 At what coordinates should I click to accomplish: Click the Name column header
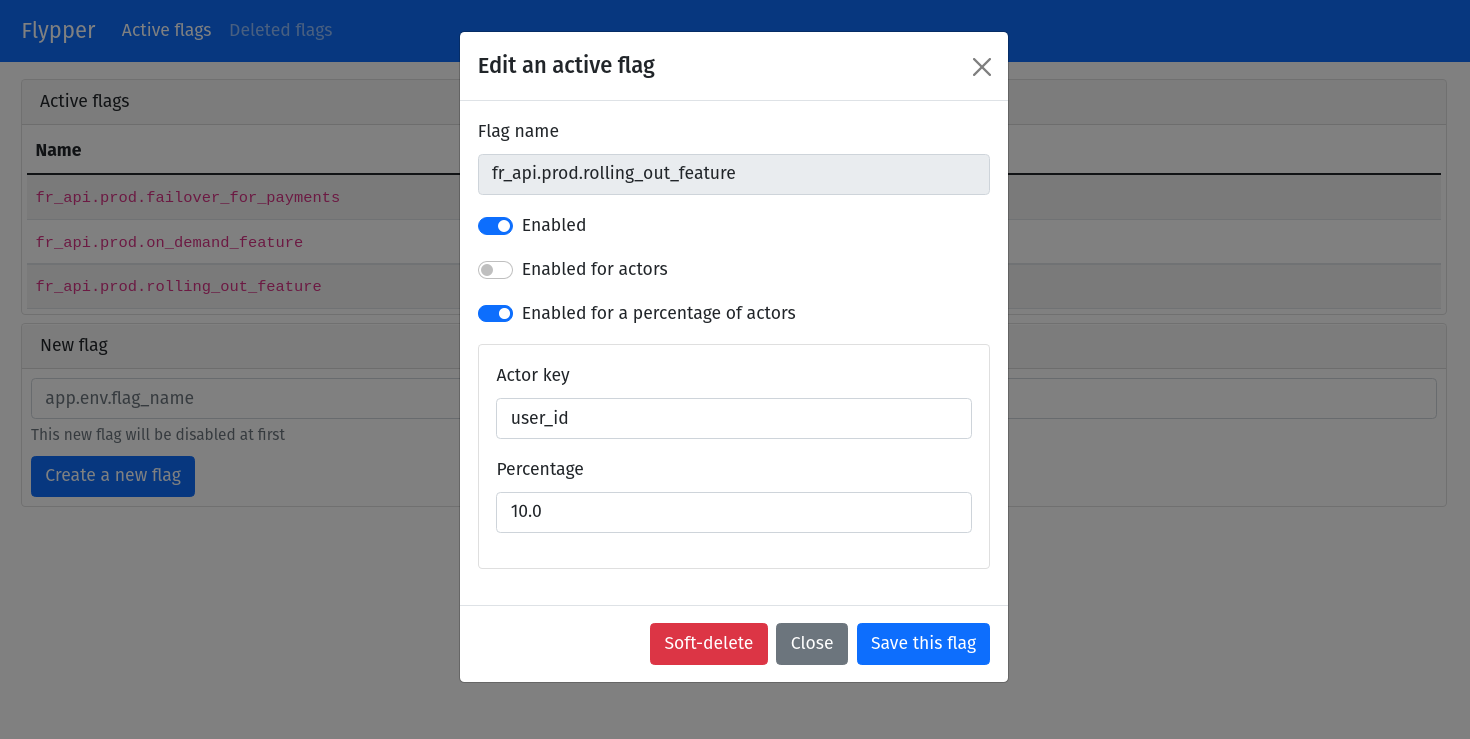point(57,150)
